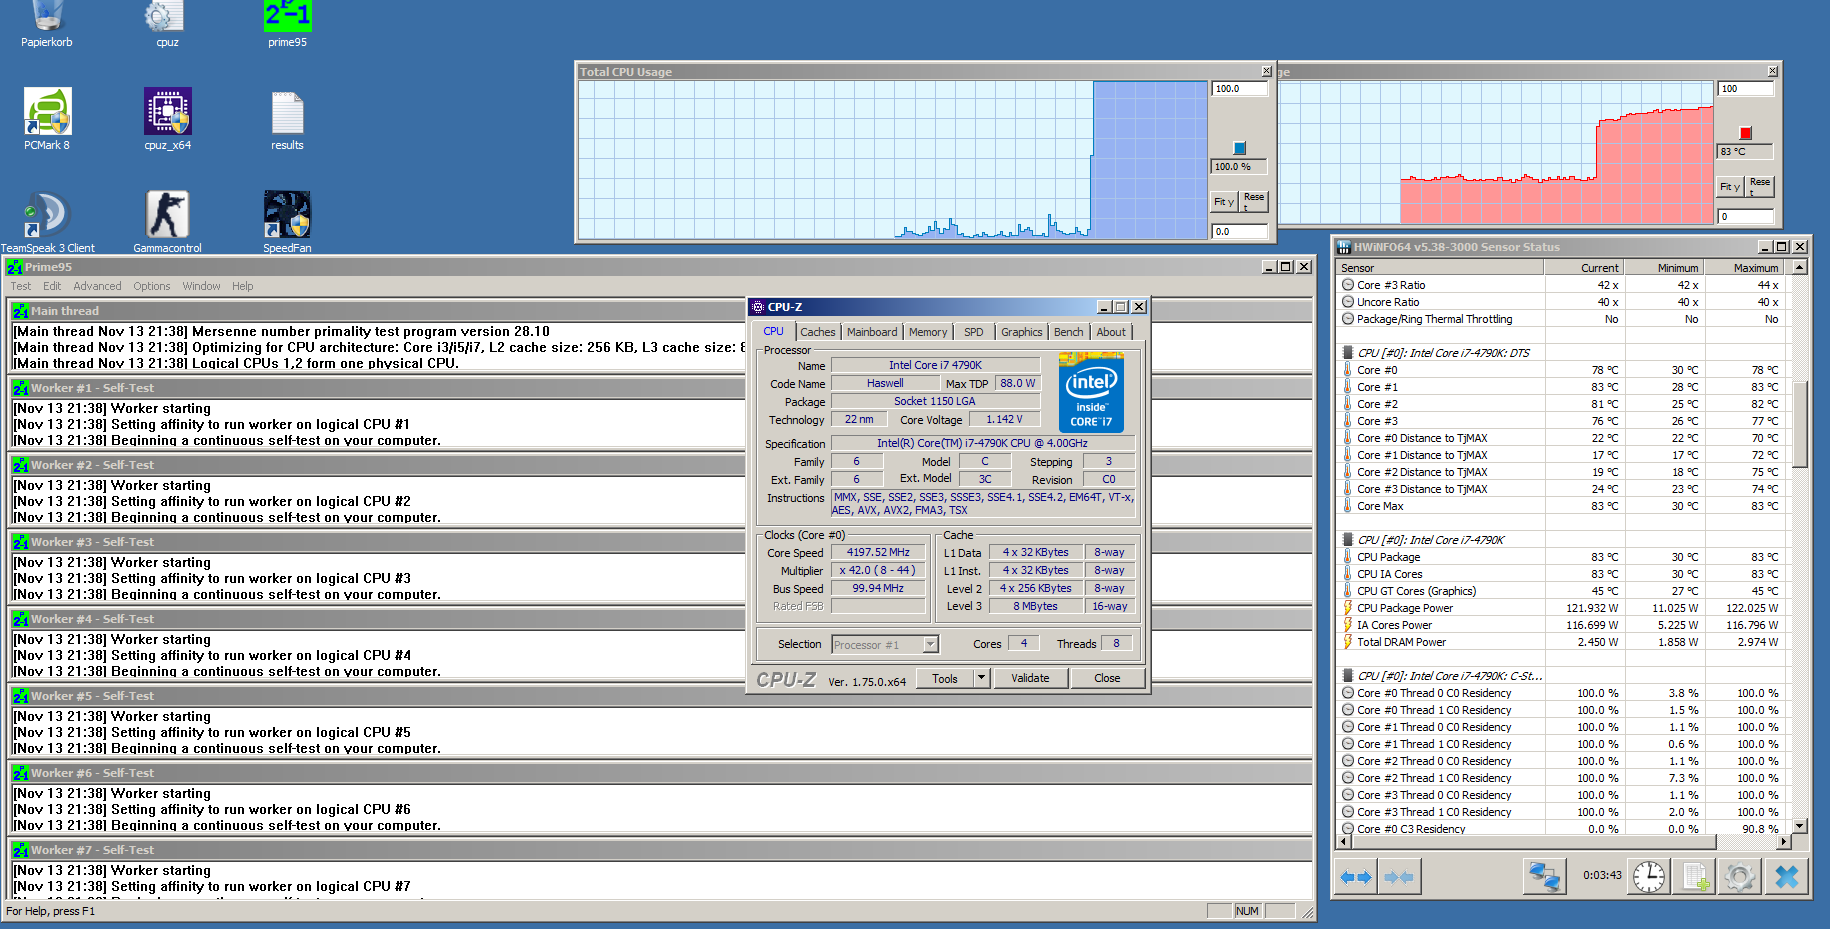Click HWiNFO scroll down arrow
Image resolution: width=1830 pixels, height=929 pixels.
click(1800, 827)
